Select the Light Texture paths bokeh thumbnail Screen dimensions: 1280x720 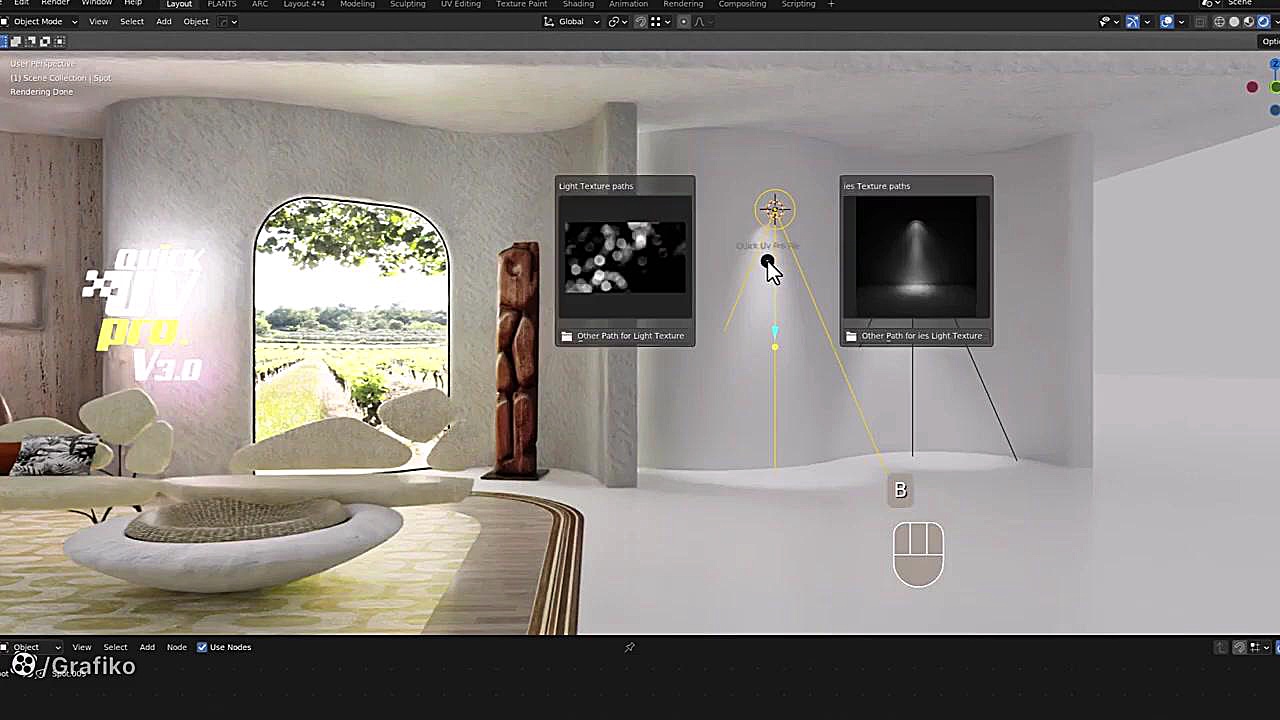pos(625,257)
